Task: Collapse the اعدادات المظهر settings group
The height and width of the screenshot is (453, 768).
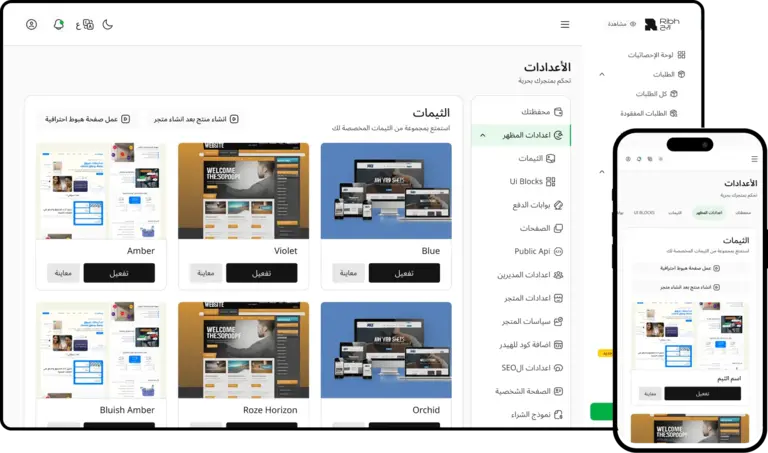Action: coord(483,134)
